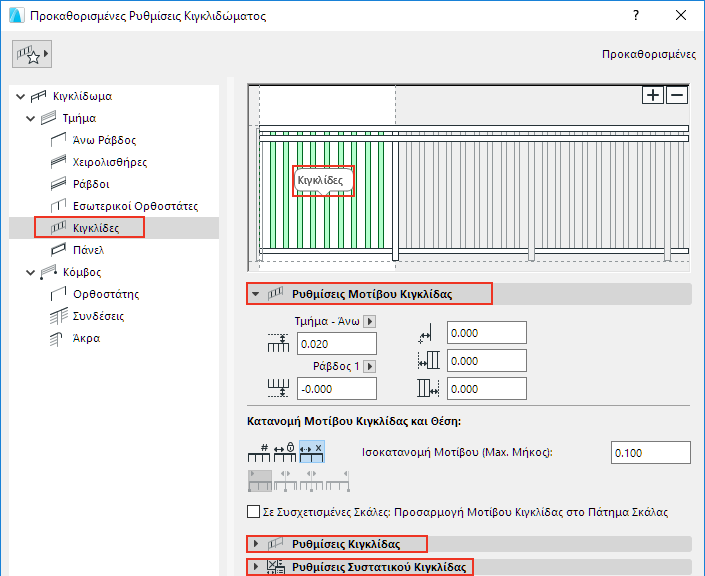Close the railing settings dialog
Image resolution: width=705 pixels, height=576 pixels.
(x=681, y=15)
